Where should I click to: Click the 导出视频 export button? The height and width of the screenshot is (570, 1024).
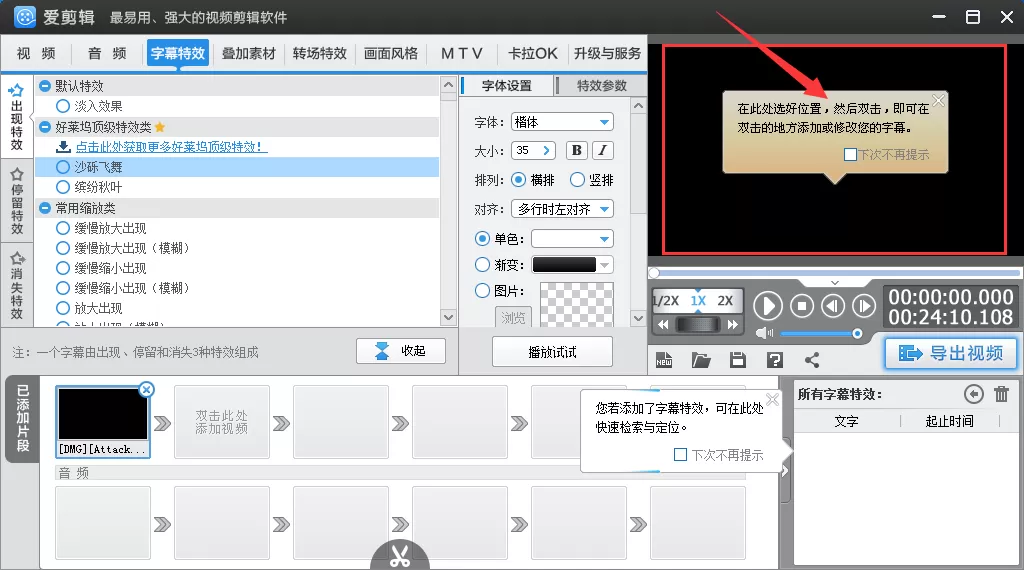point(951,353)
